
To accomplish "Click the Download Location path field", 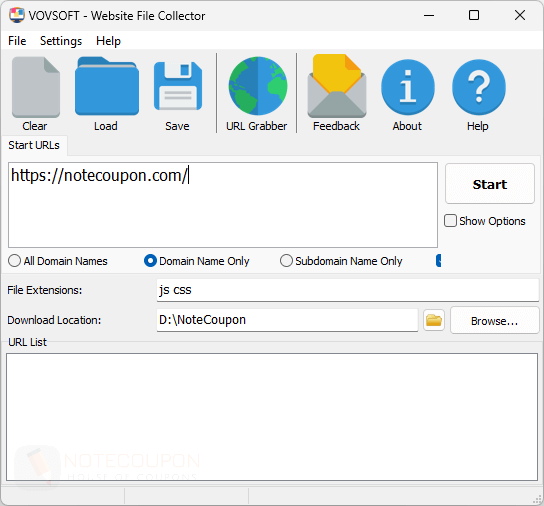I will pos(287,320).
